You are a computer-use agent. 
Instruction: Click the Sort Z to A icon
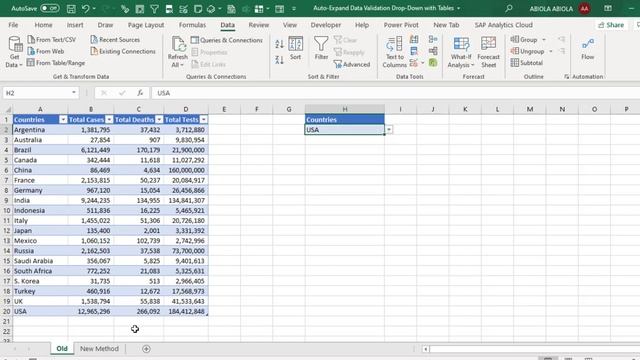280,60
